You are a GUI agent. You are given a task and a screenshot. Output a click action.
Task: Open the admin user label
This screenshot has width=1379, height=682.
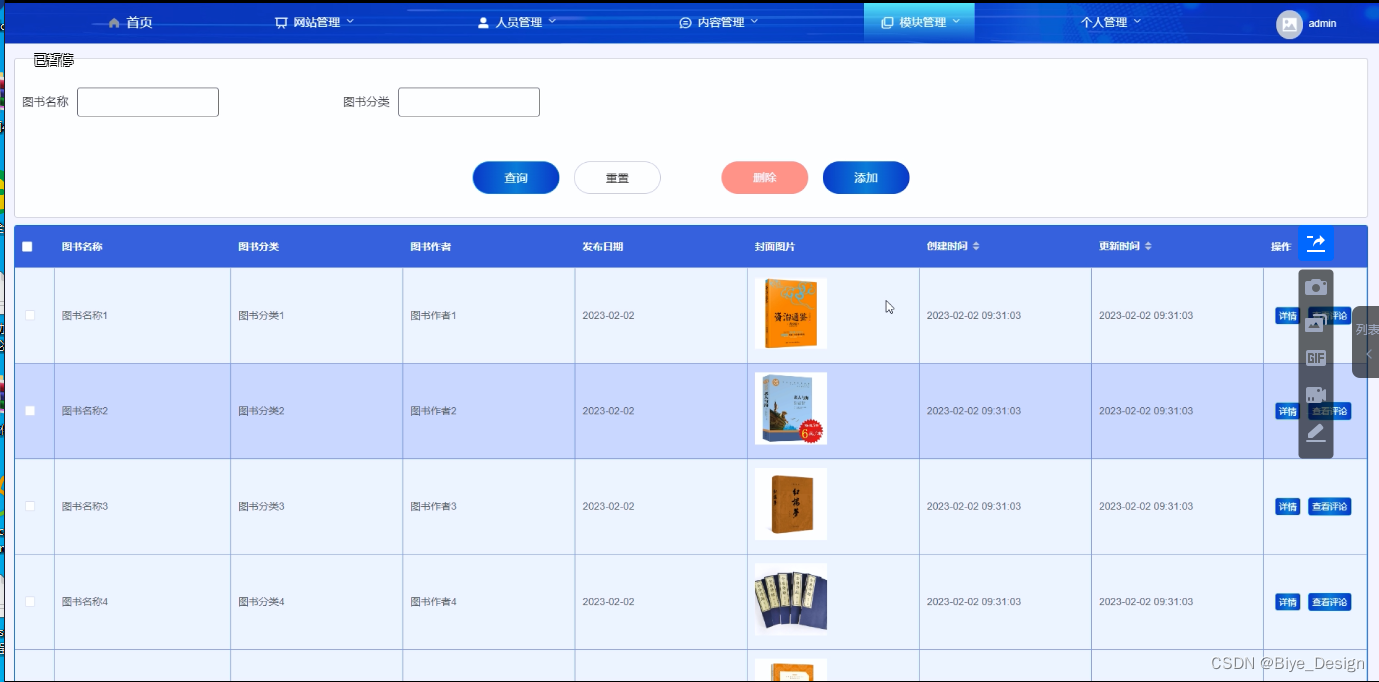click(1322, 24)
